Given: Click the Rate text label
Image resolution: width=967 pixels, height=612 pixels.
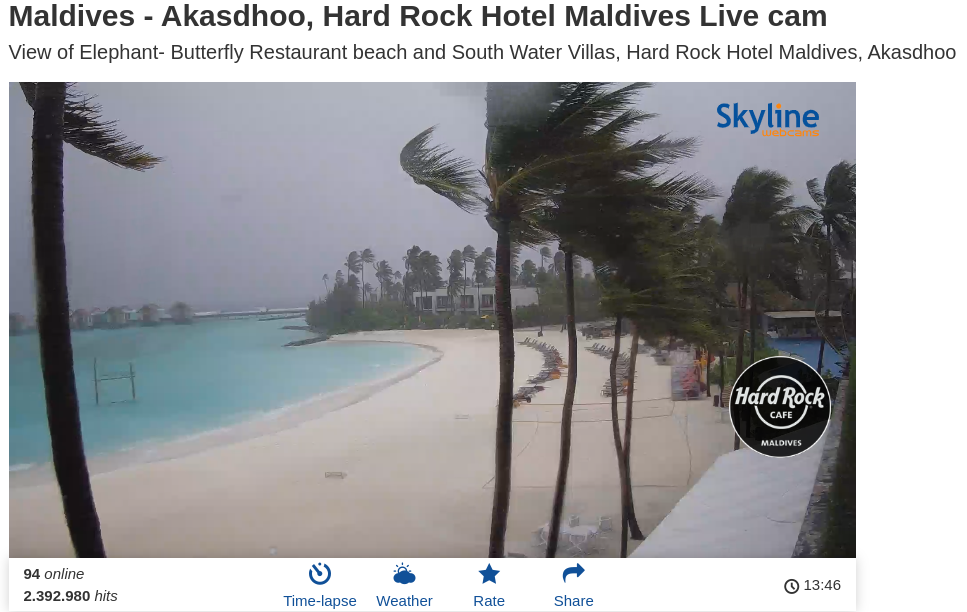Looking at the screenshot, I should tap(489, 601).
